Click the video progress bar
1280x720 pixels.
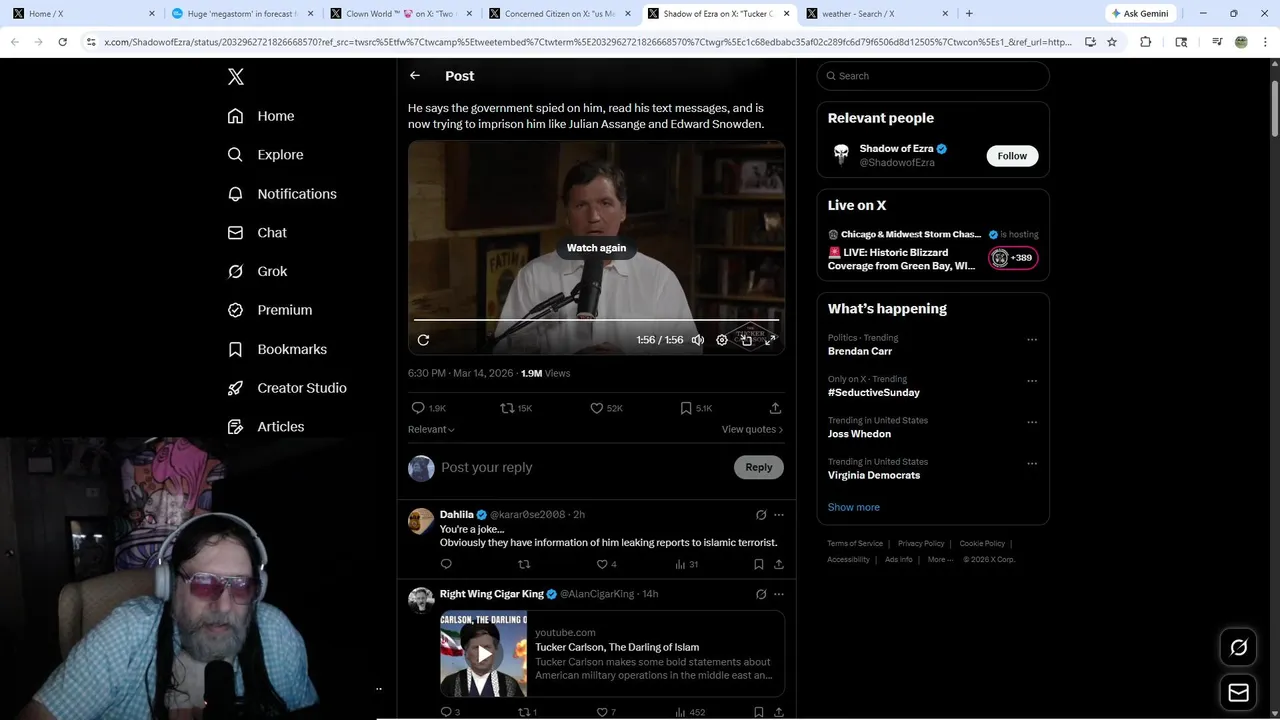point(596,320)
